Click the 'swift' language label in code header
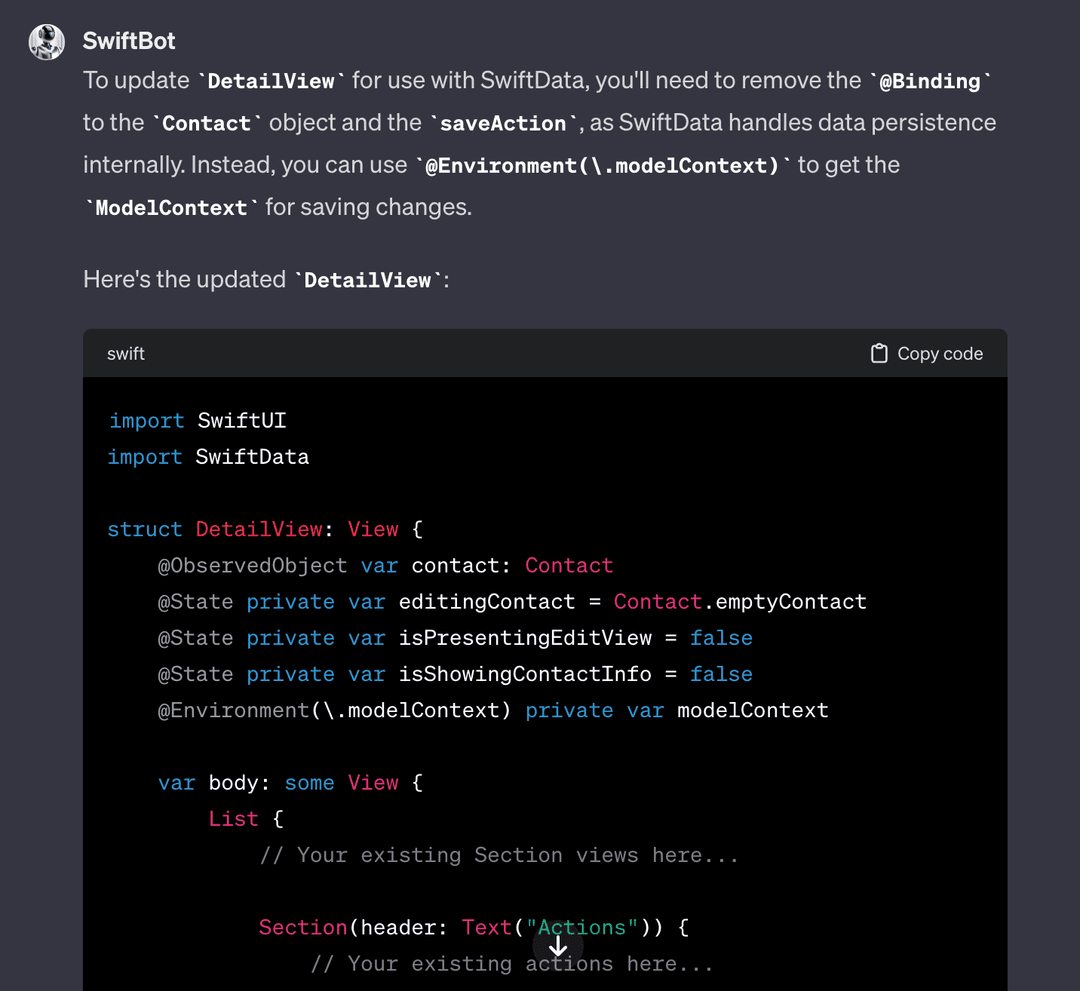This screenshot has width=1080, height=991. coord(125,353)
